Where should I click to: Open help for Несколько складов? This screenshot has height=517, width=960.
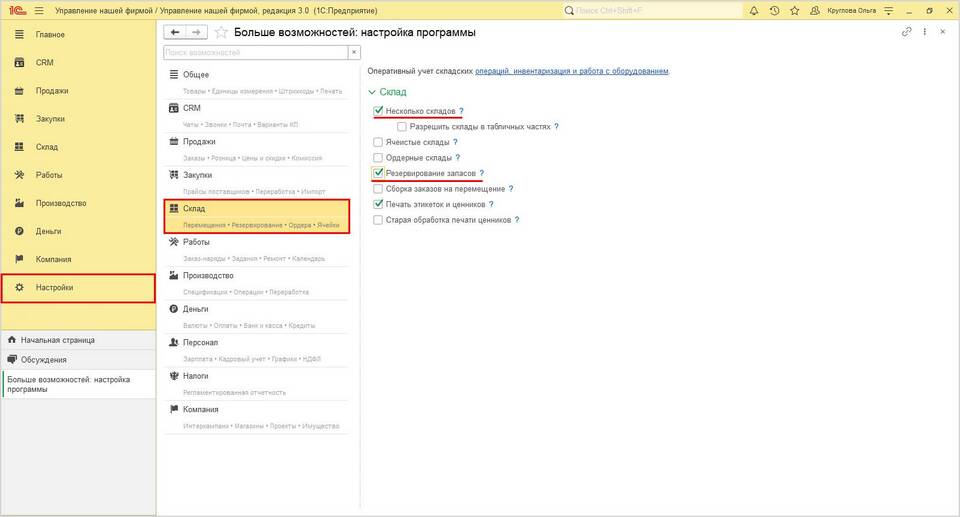coord(462,111)
